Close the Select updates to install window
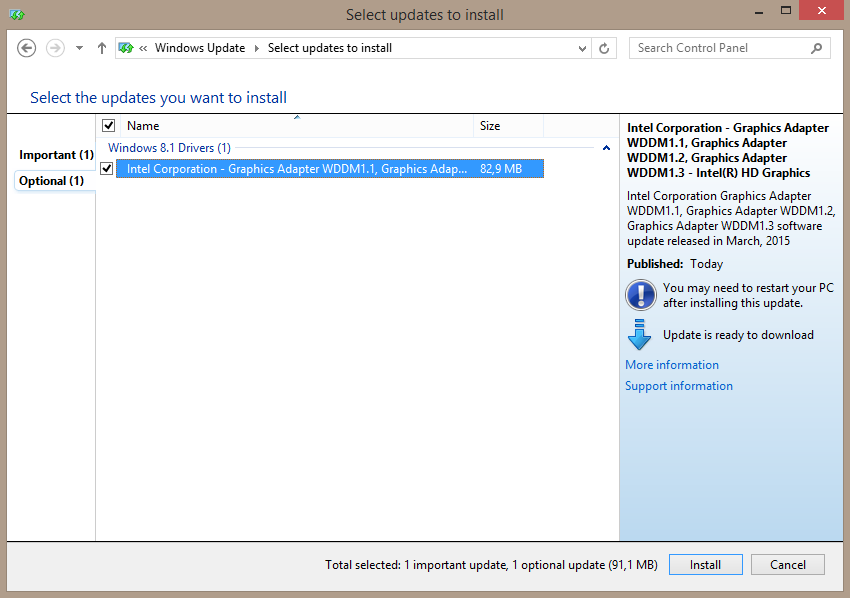The height and width of the screenshot is (598, 850). coord(821,11)
